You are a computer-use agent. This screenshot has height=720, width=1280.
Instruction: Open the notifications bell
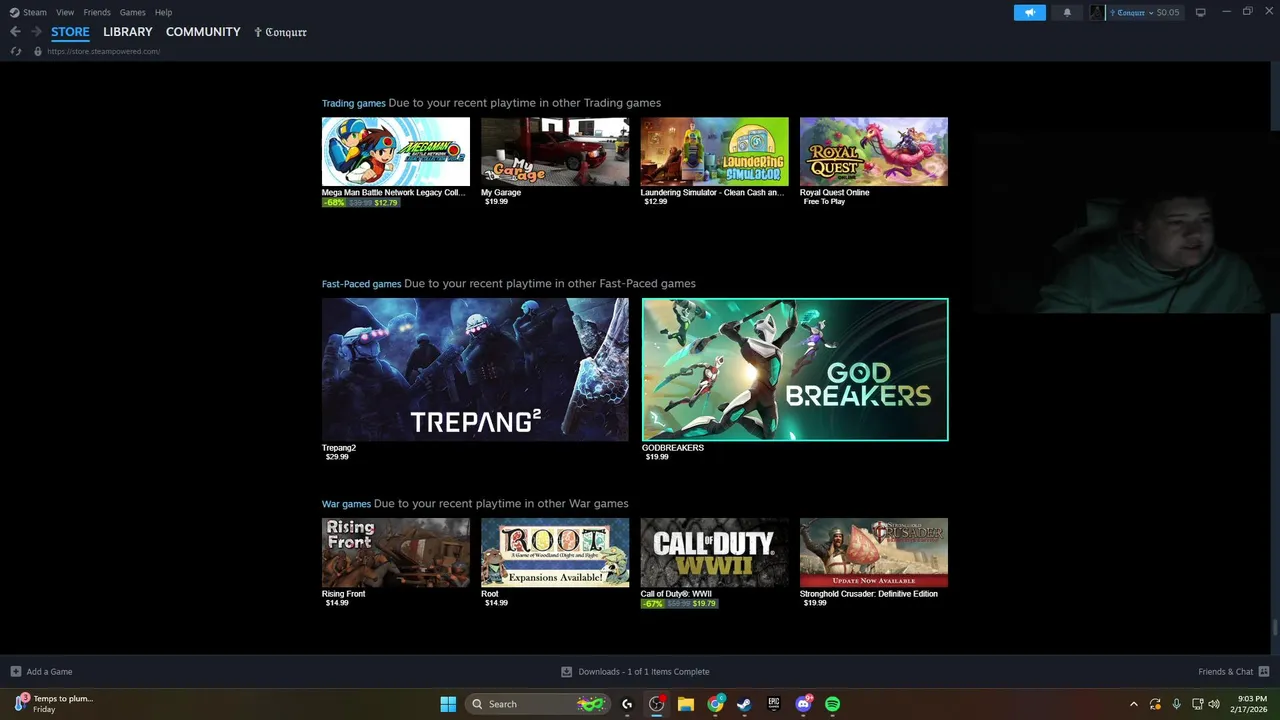(x=1067, y=12)
